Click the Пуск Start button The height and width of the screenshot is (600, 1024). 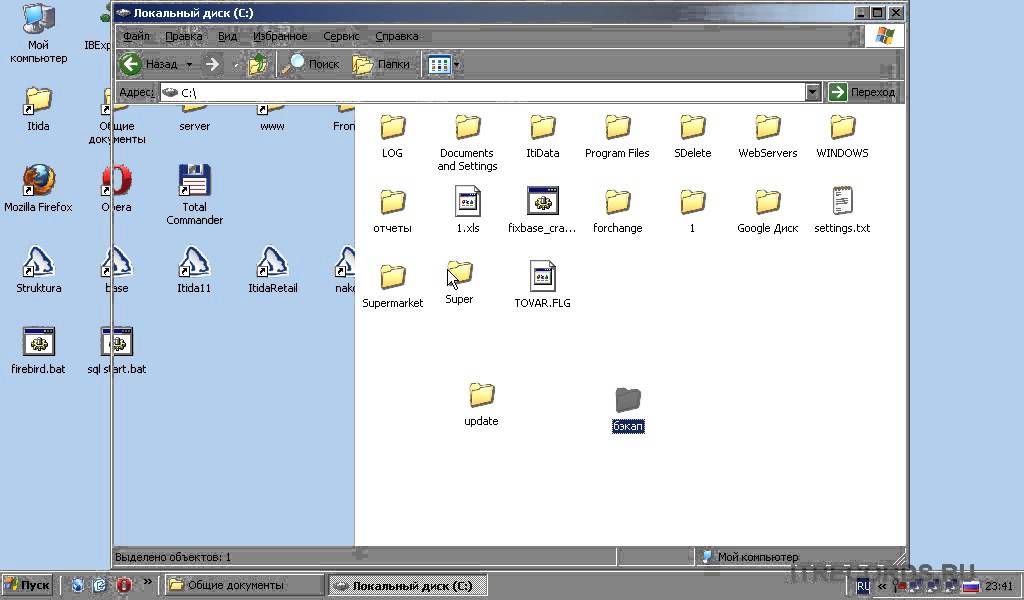[27, 585]
